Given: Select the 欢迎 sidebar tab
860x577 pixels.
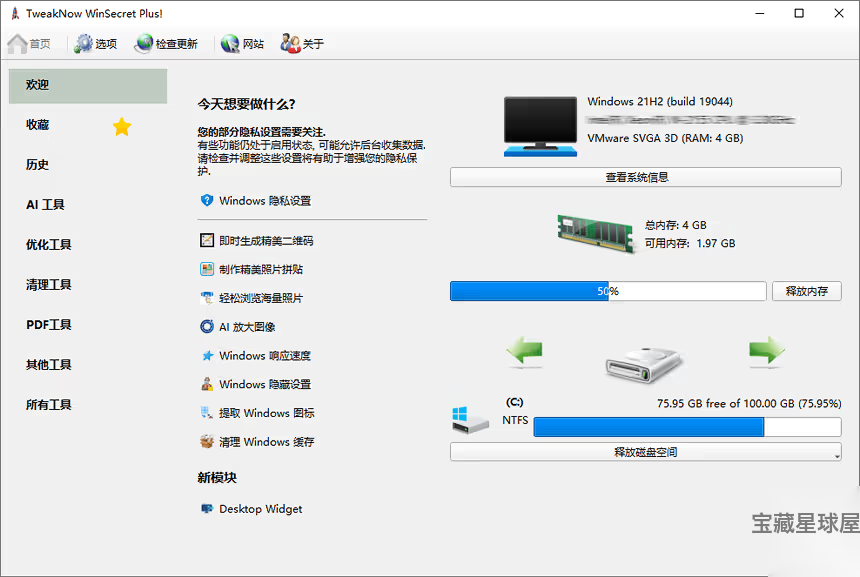Looking at the screenshot, I should [x=88, y=86].
